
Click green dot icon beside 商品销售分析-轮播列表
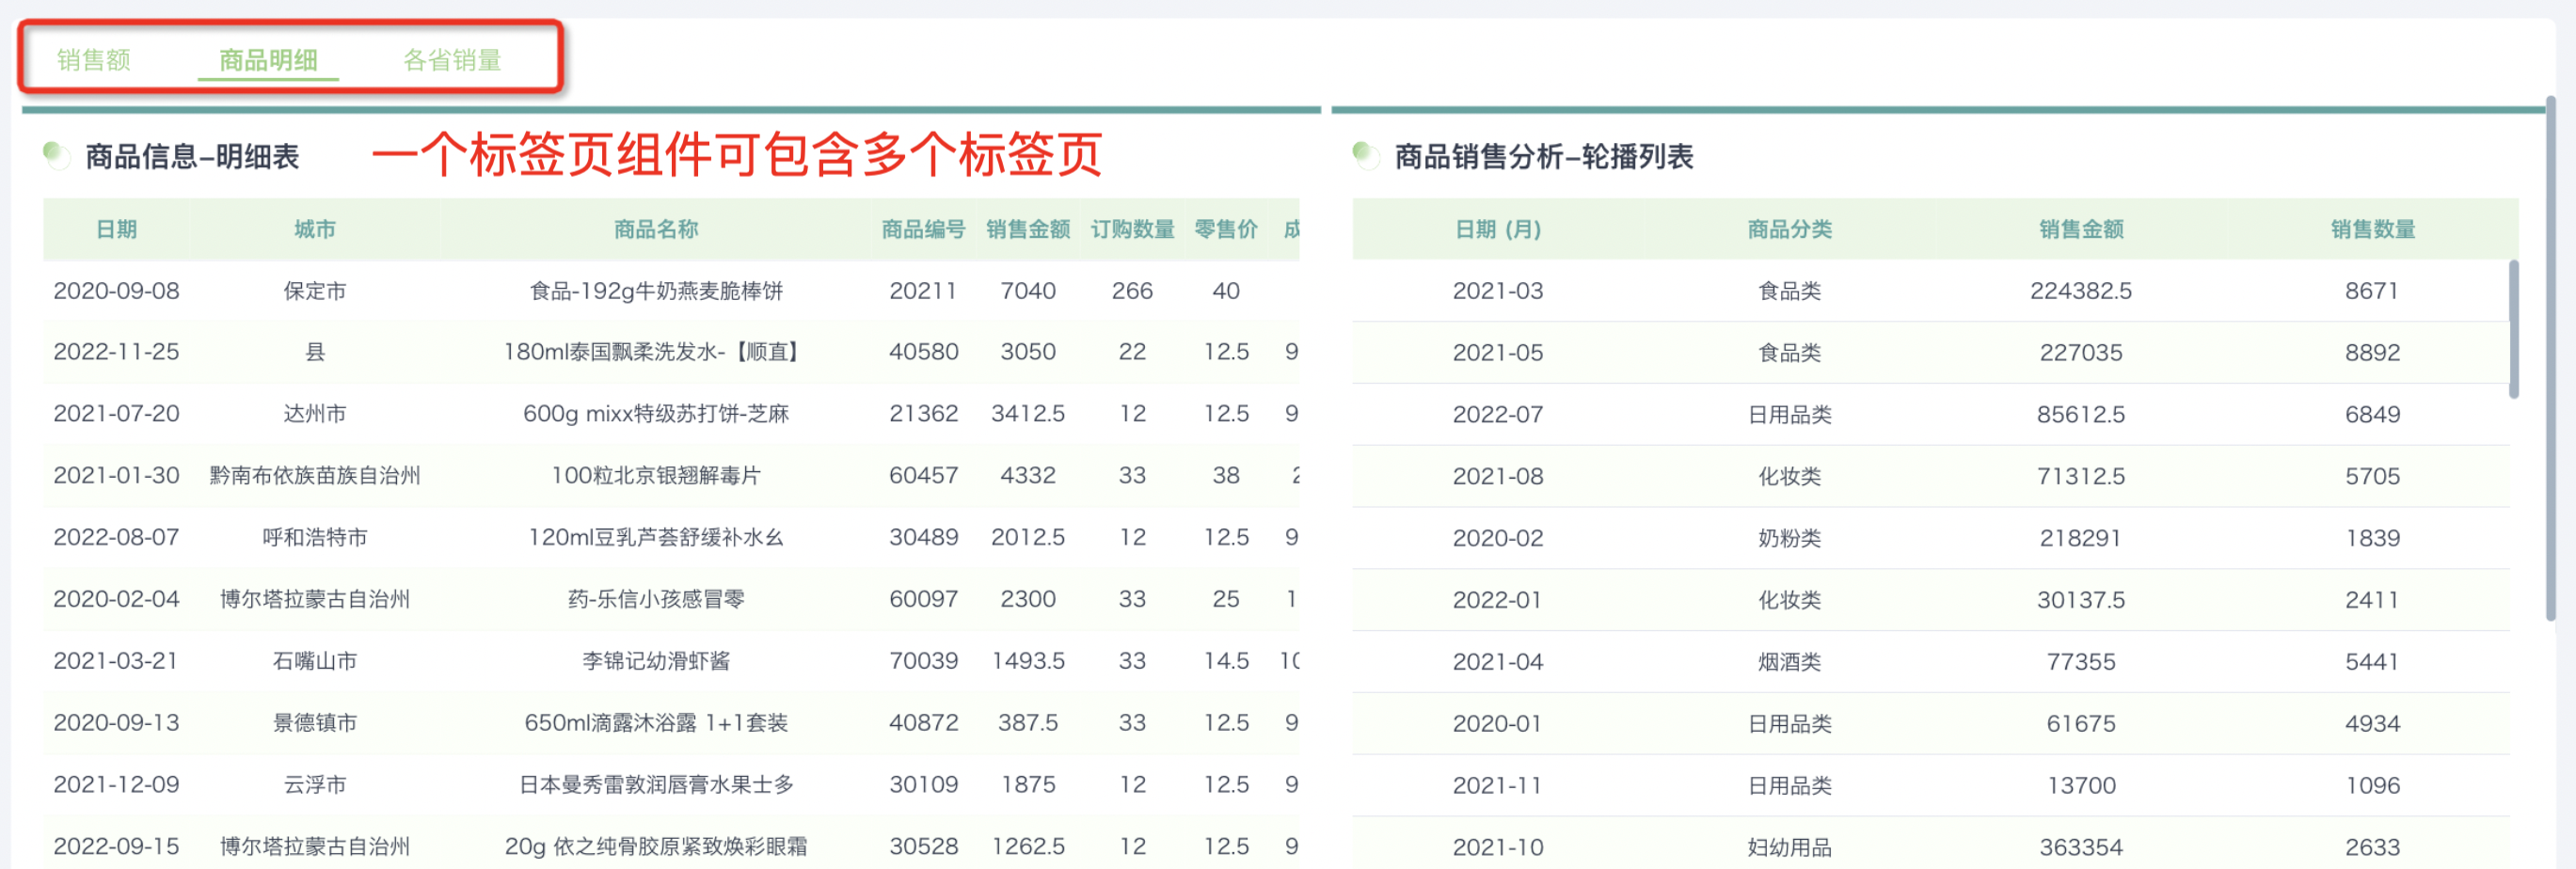(1365, 155)
